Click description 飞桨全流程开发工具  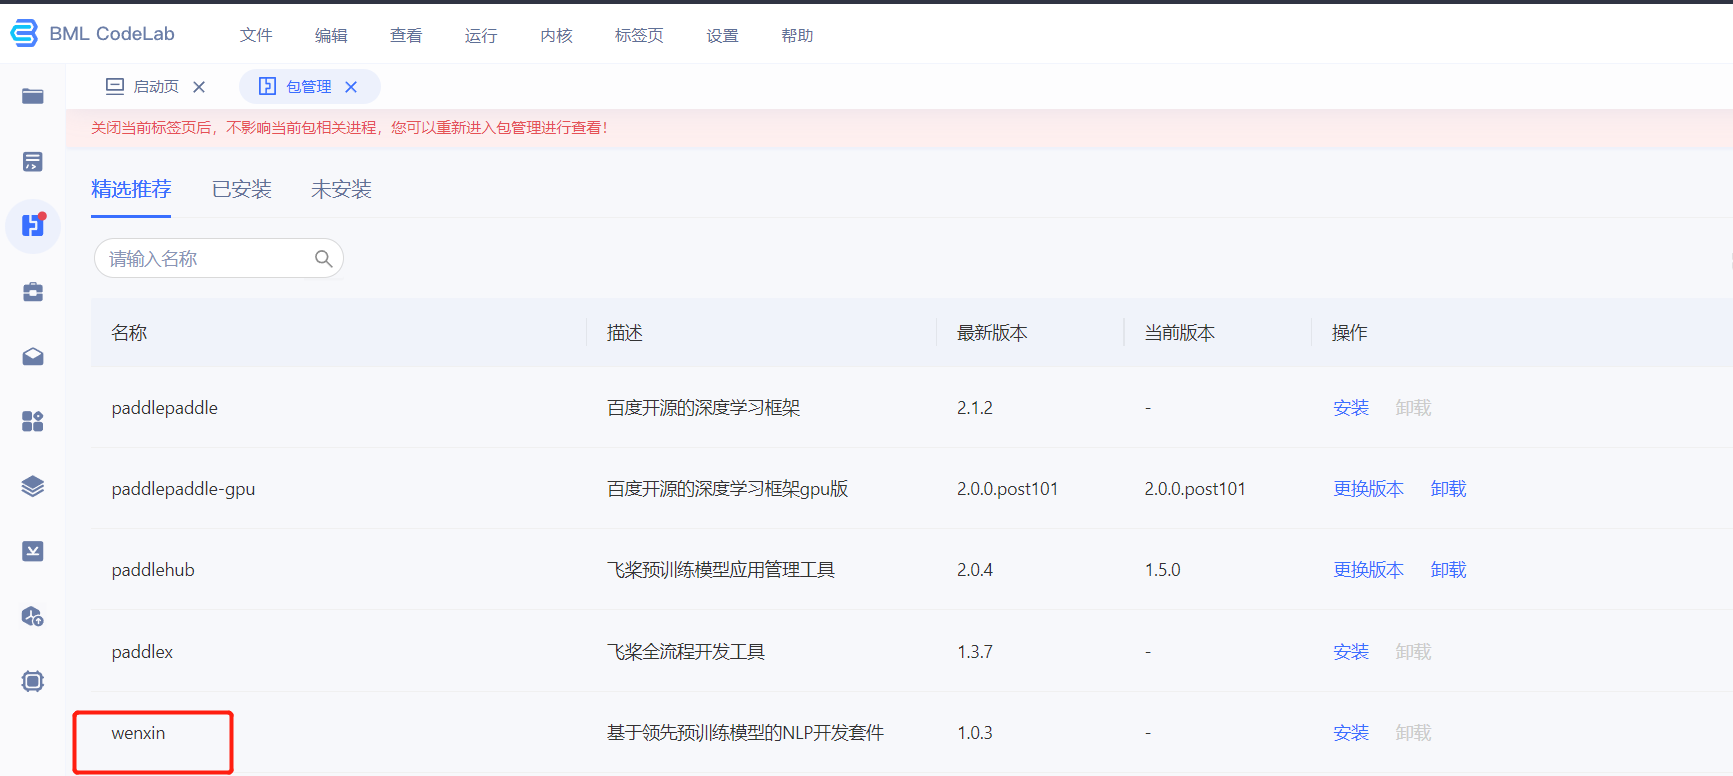click(x=685, y=652)
